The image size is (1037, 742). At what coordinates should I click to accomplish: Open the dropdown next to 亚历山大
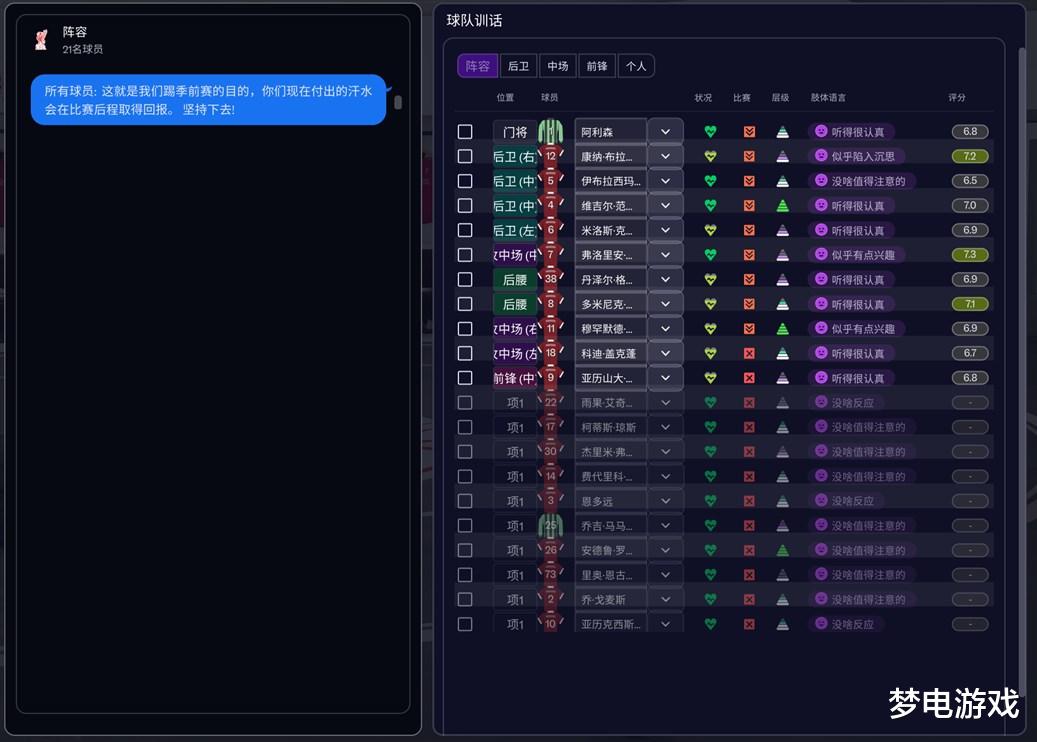coord(665,378)
